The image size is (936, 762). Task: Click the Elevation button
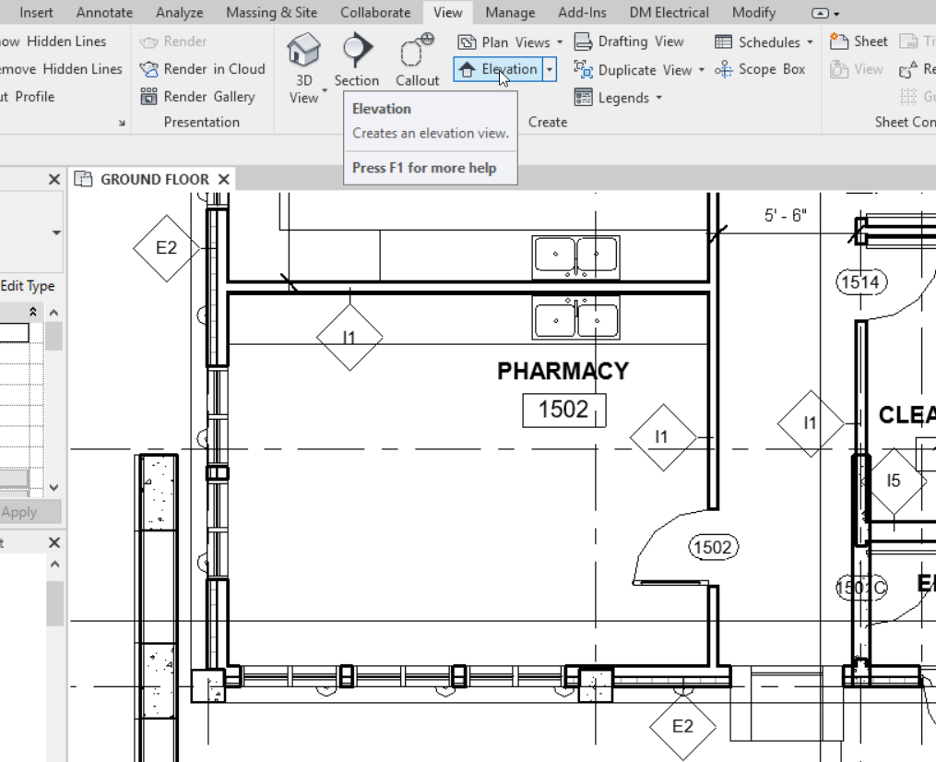coord(498,69)
